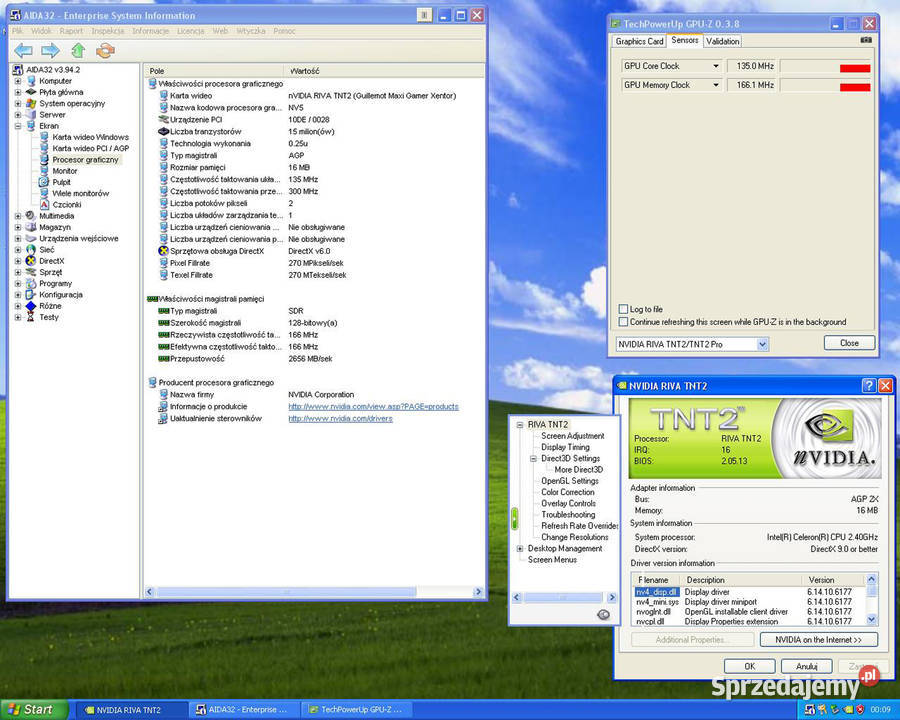The image size is (900, 720).
Task: Select the Multimedia tree icon
Action: pyautogui.click(x=31, y=216)
